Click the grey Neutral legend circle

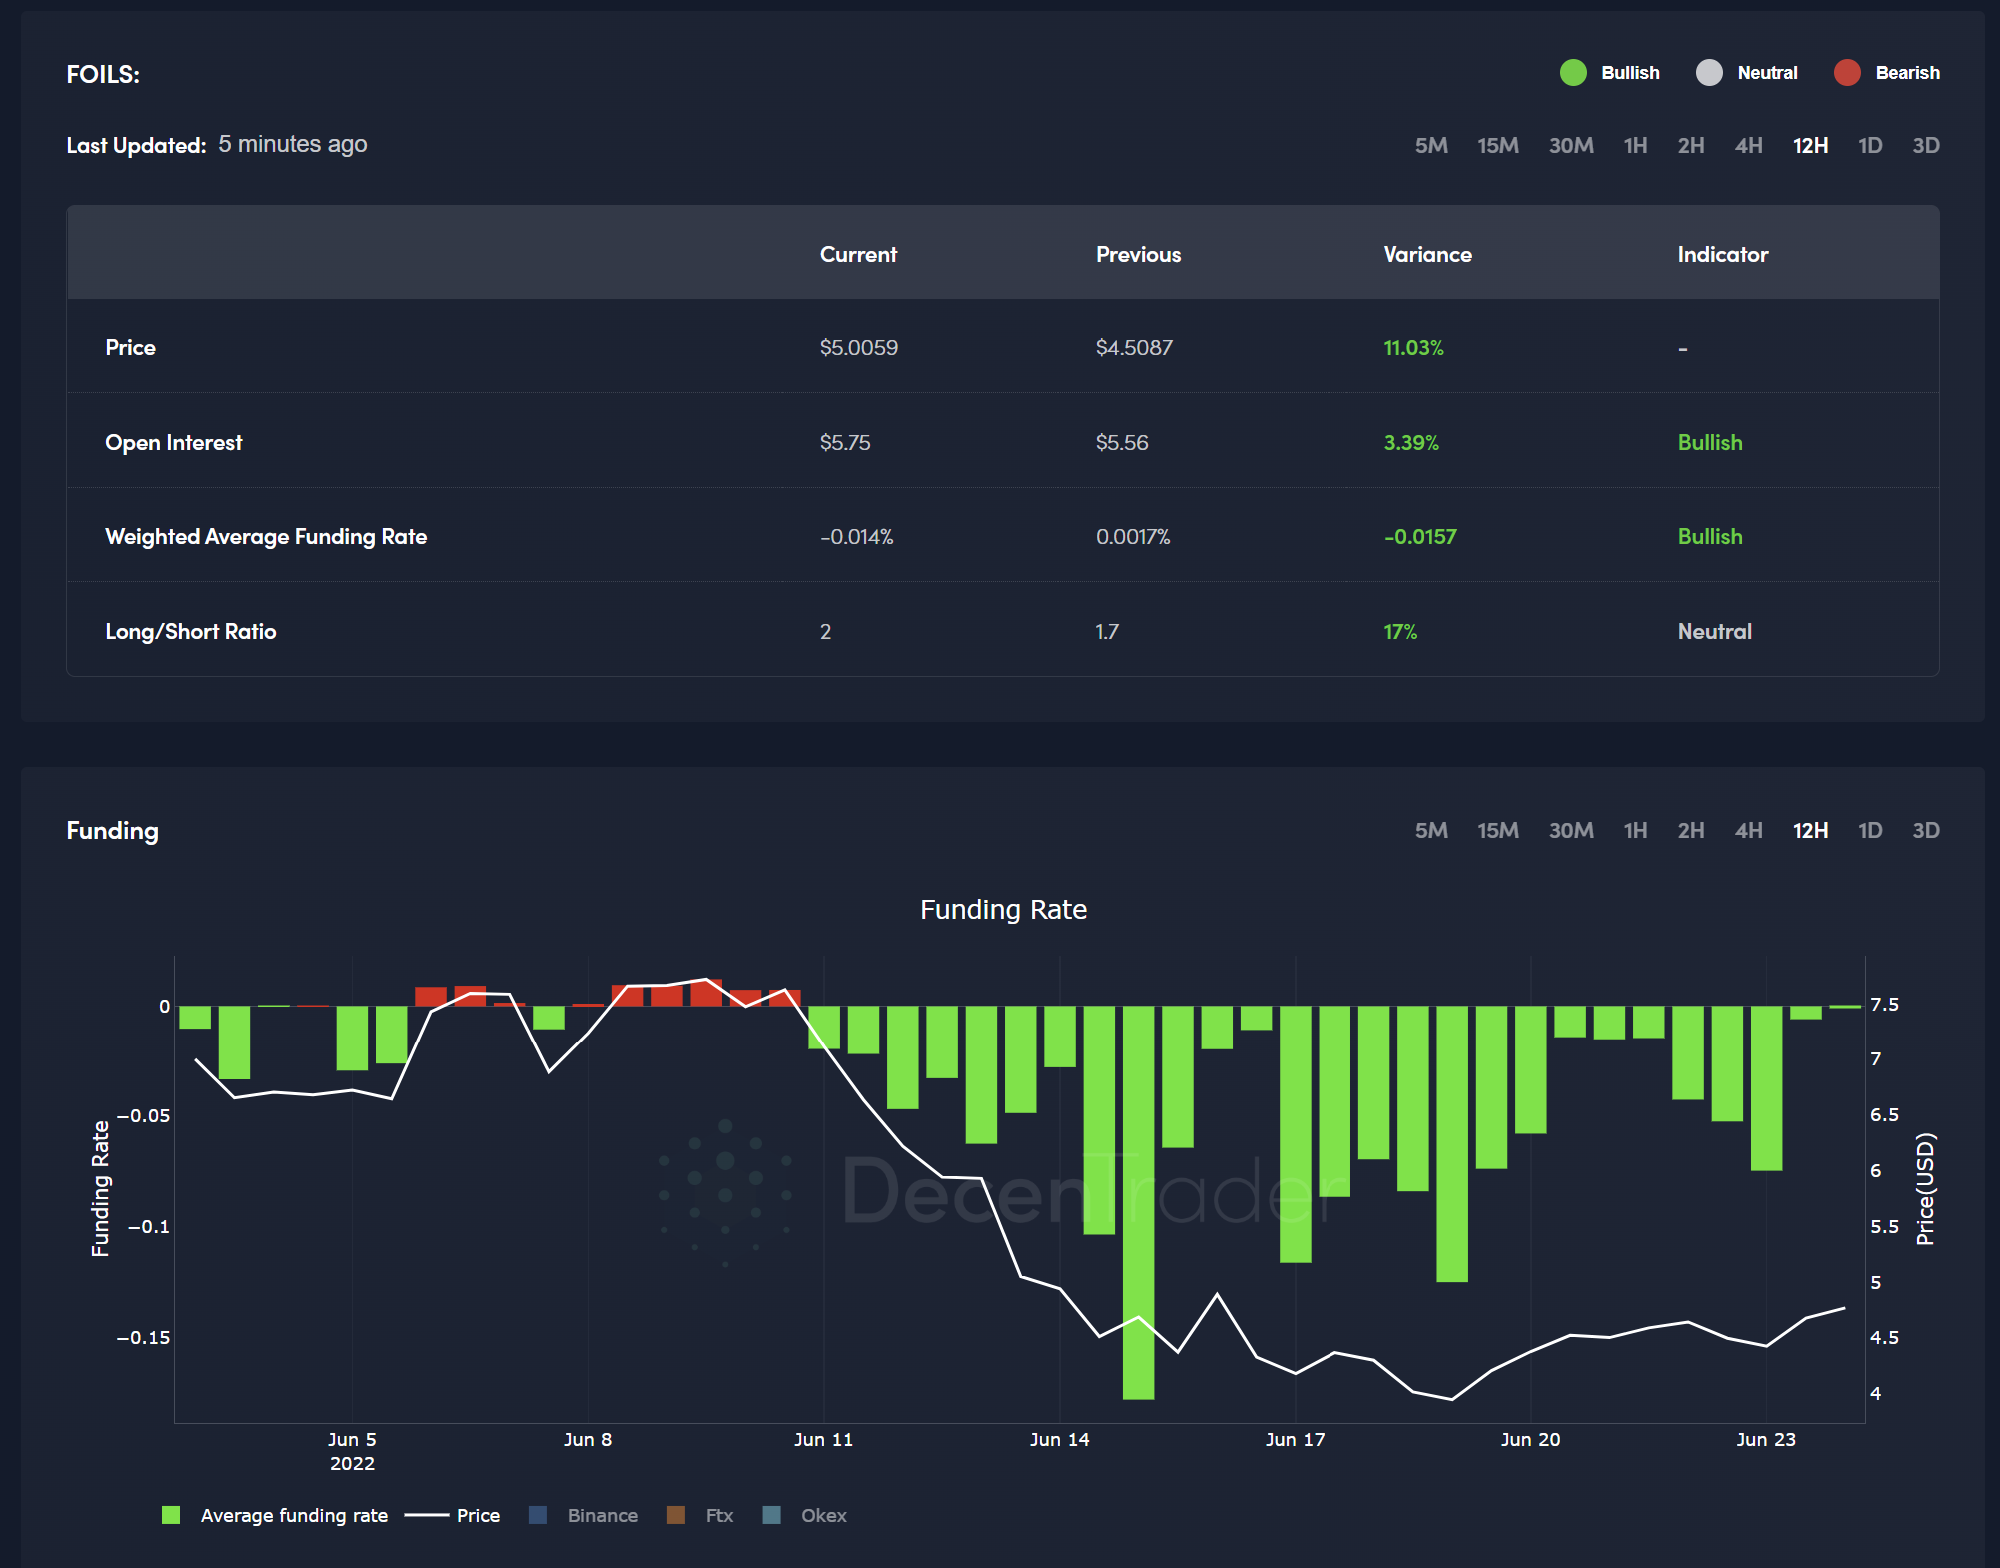point(1709,73)
